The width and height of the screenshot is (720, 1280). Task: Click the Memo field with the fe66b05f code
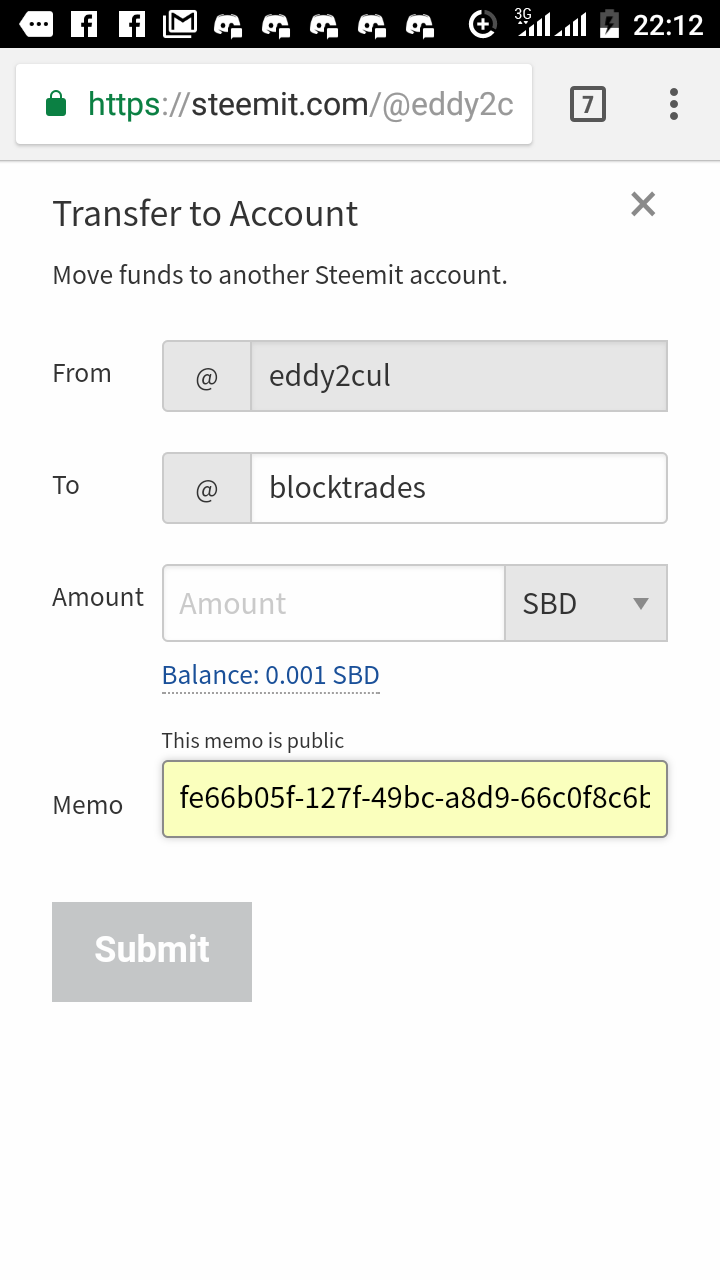click(415, 798)
